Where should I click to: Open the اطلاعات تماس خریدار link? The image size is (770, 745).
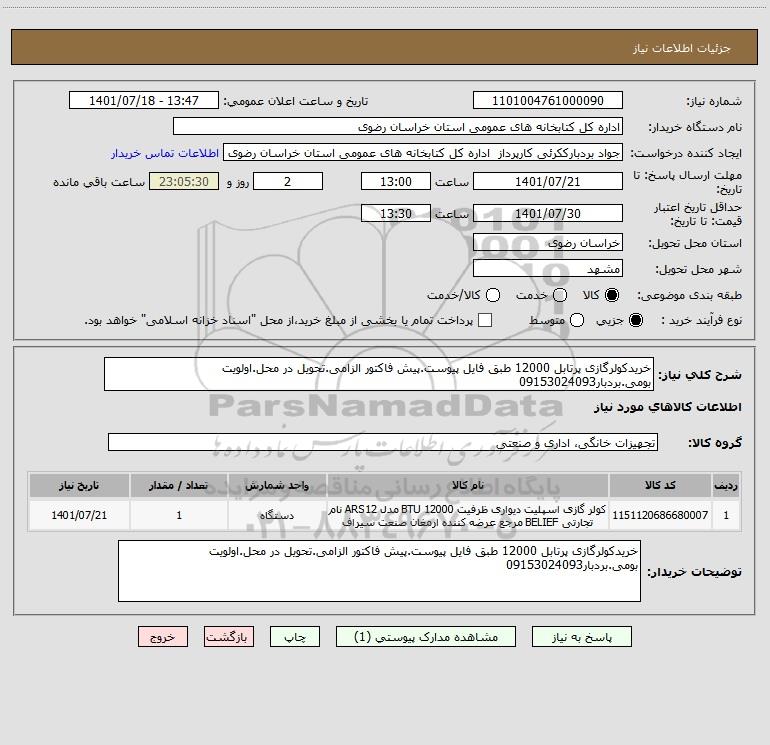coord(165,153)
